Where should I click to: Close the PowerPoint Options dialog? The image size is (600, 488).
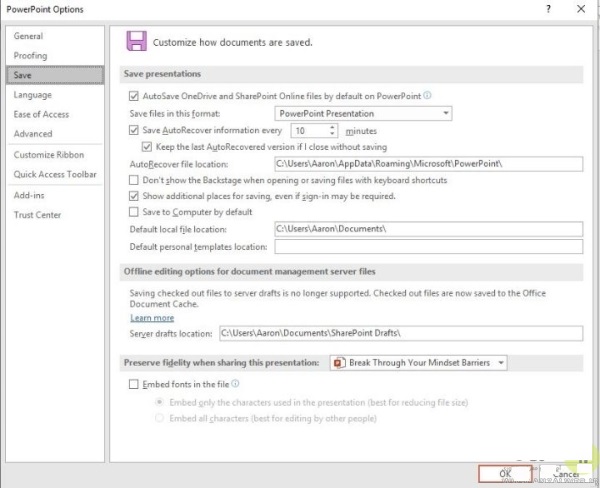pyautogui.click(x=582, y=9)
